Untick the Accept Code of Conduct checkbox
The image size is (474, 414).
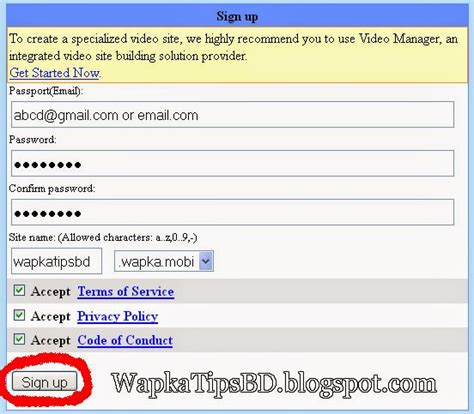pyautogui.click(x=19, y=339)
